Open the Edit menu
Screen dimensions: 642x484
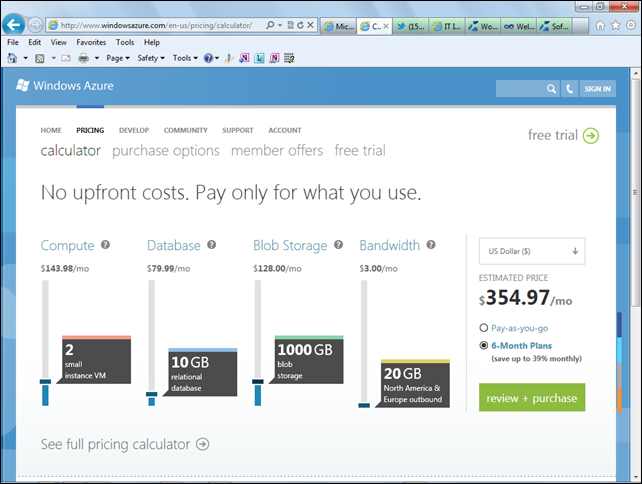tap(34, 42)
